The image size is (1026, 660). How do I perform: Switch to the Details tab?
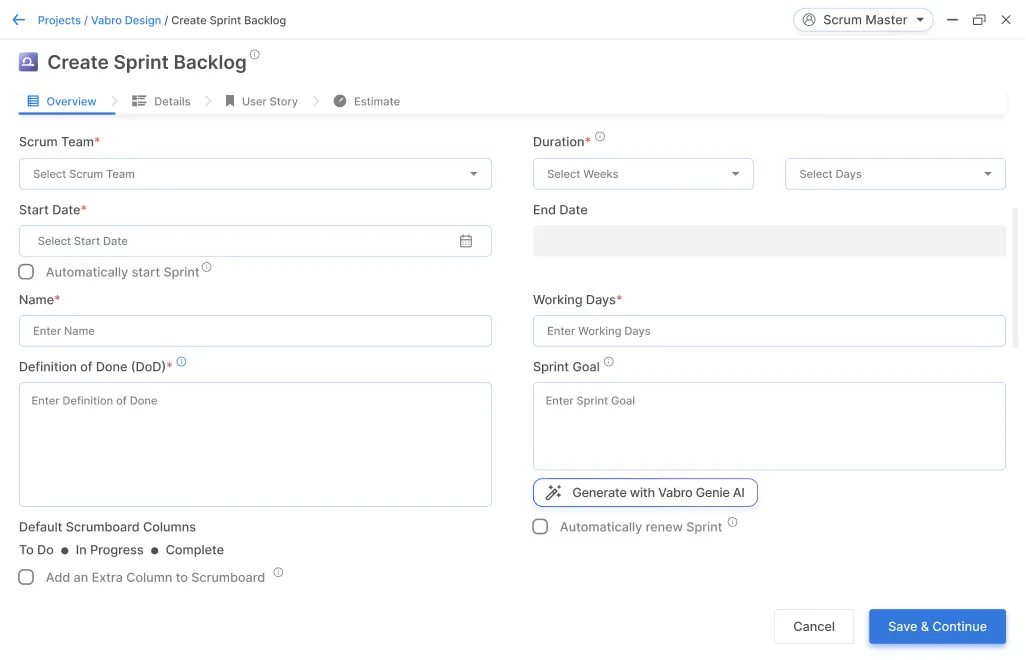tap(161, 101)
